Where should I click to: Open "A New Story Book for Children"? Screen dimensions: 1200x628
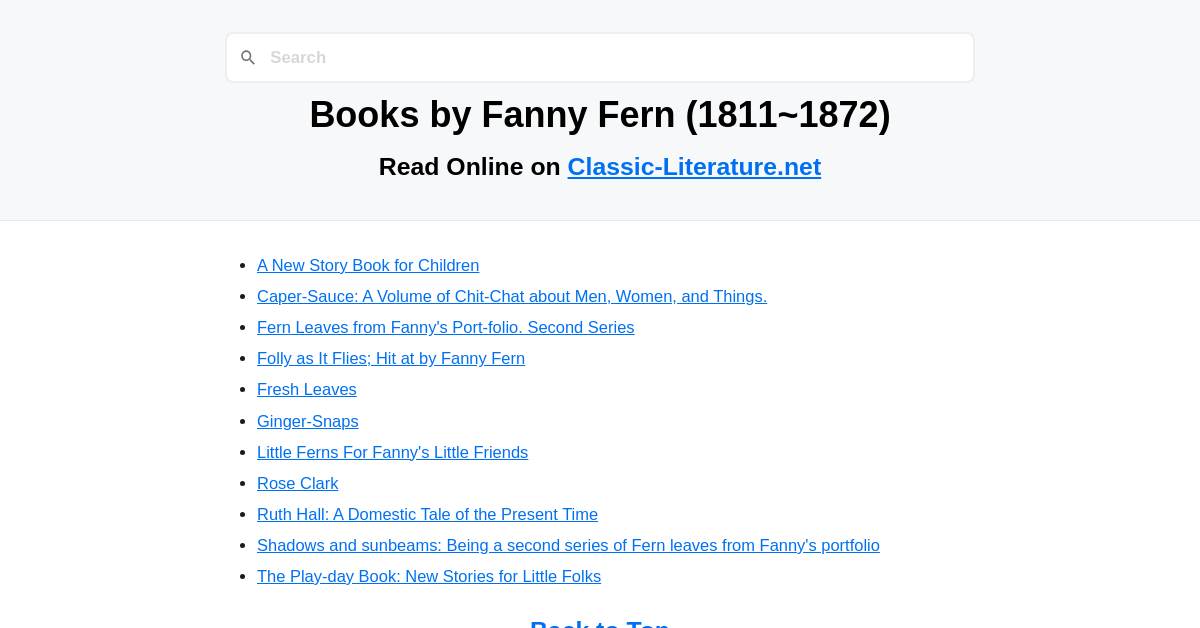pos(368,265)
